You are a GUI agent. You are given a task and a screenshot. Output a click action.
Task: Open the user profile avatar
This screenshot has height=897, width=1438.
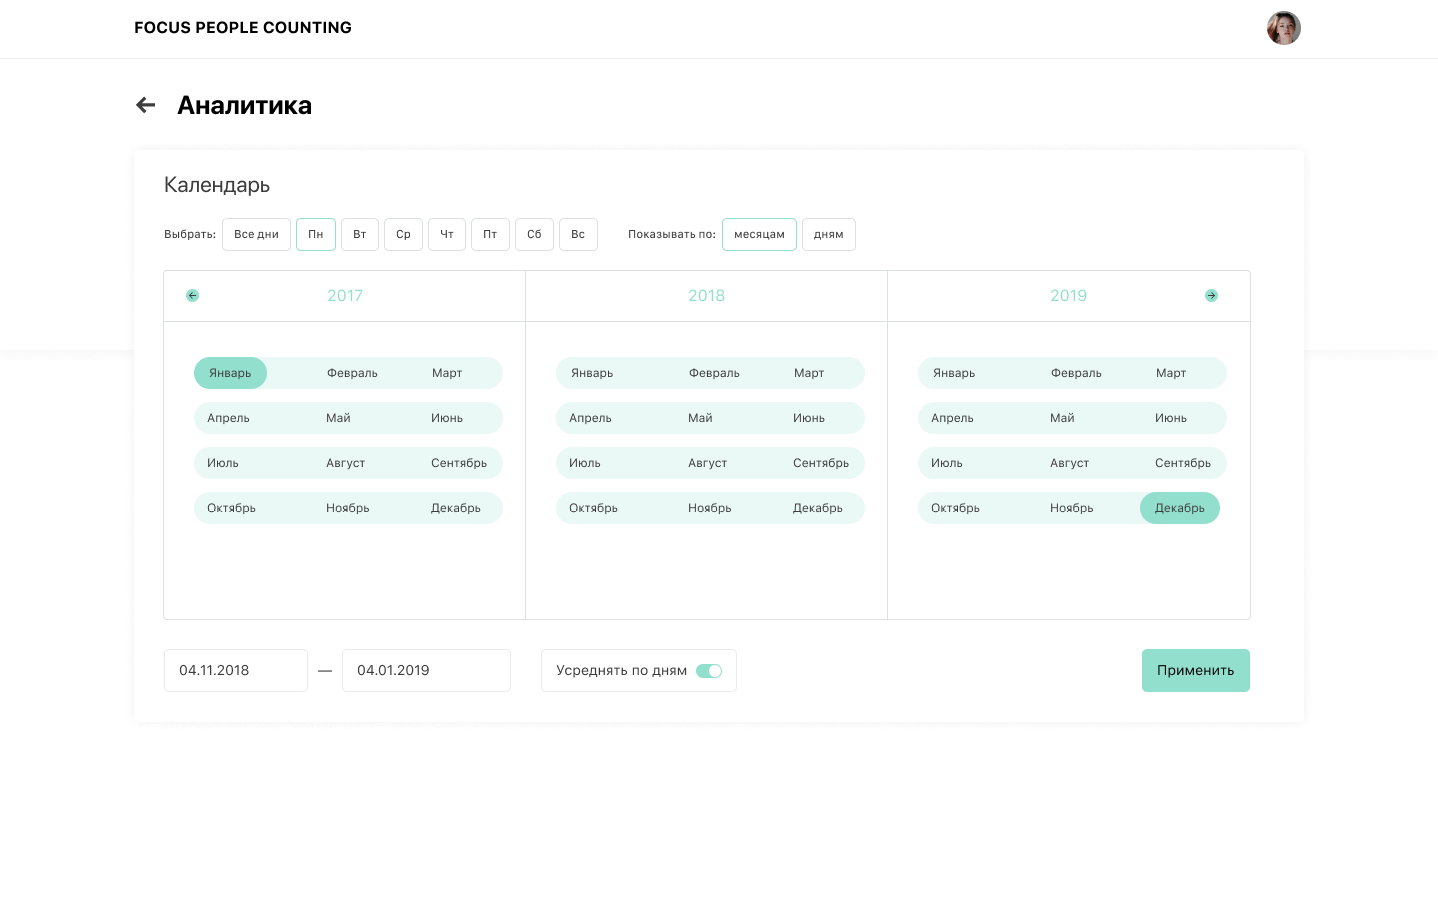pos(1283,28)
